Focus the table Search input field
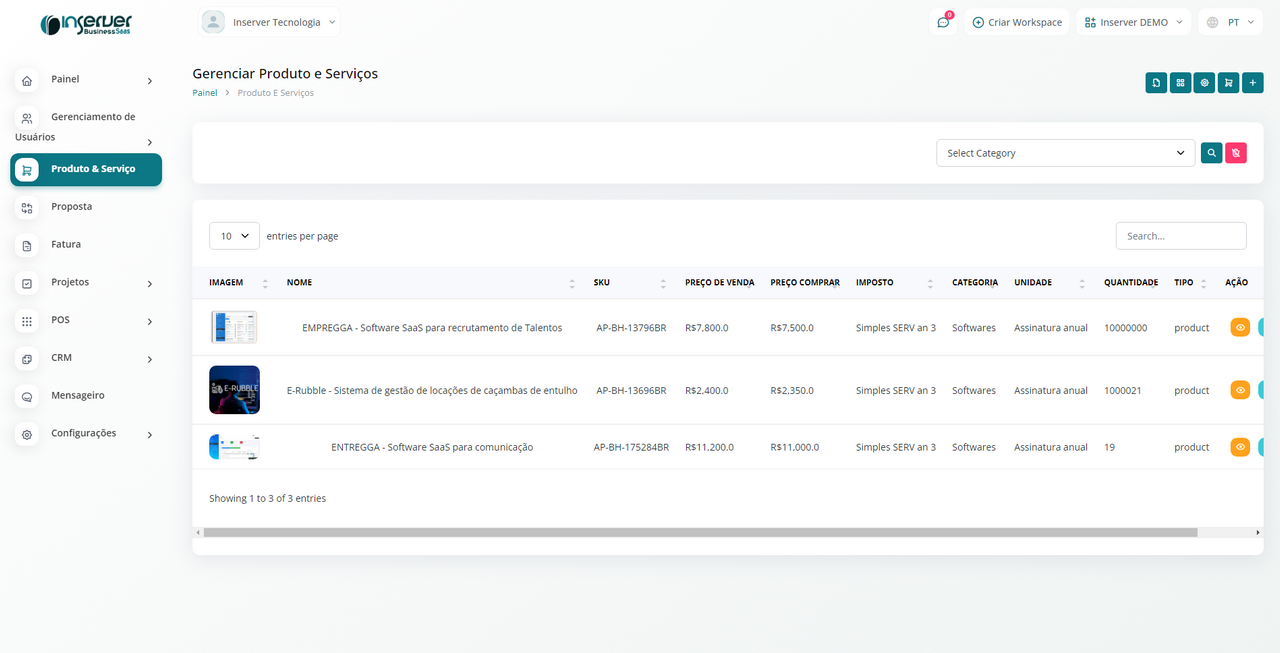This screenshot has width=1280, height=653. click(1180, 236)
